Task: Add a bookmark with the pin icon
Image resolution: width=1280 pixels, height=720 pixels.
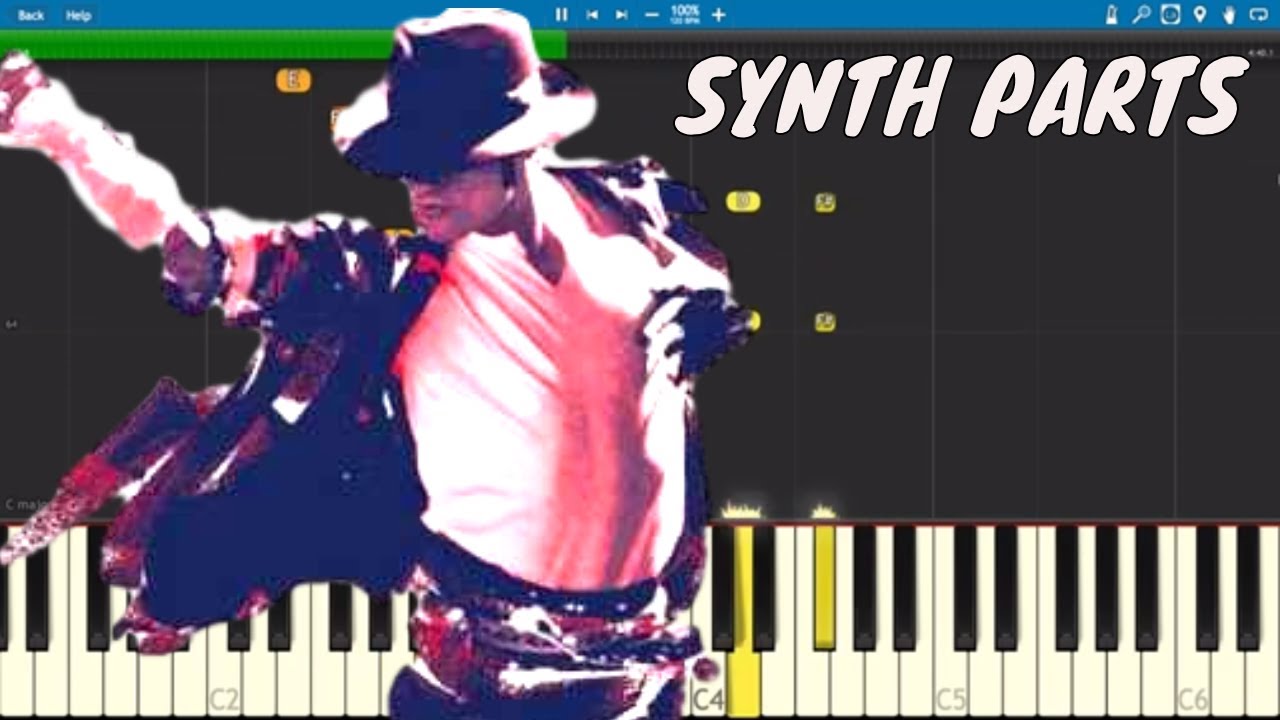Action: (1200, 14)
